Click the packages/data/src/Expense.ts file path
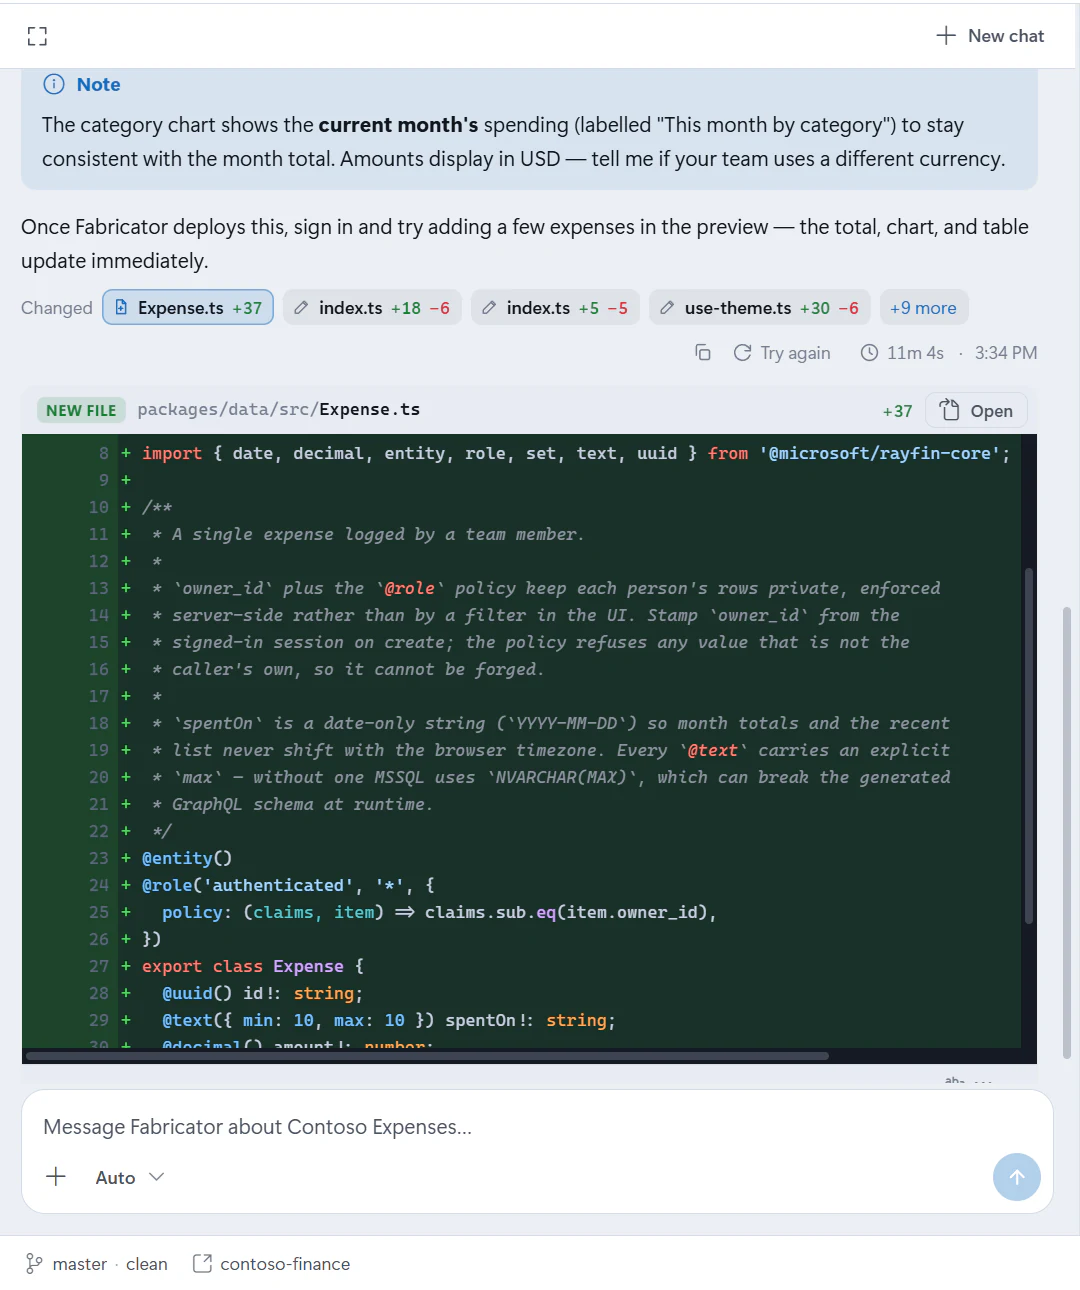The image size is (1080, 1290). [279, 410]
